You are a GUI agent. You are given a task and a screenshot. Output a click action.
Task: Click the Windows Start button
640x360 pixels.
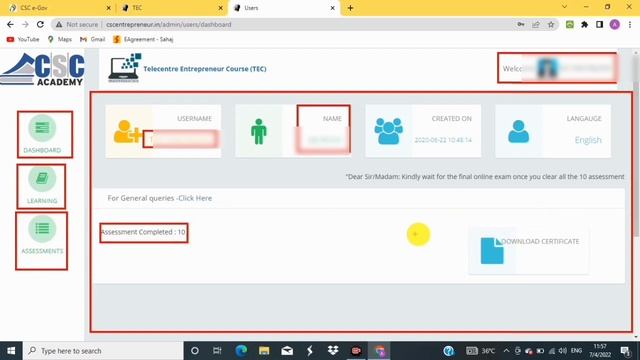point(11,351)
